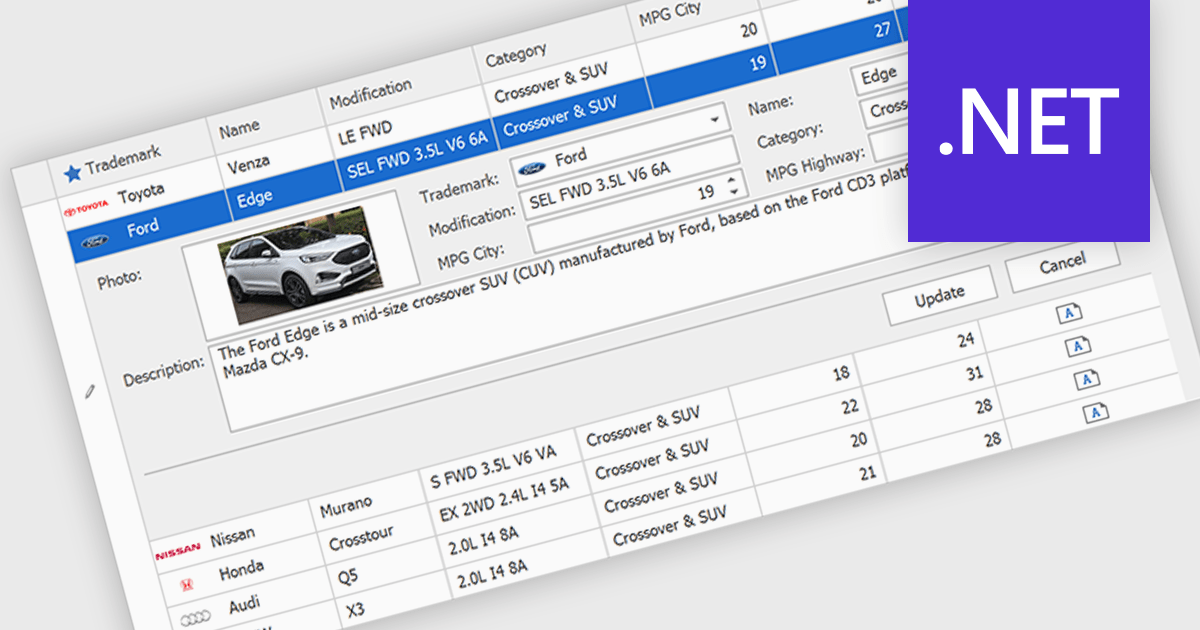1200x630 pixels.
Task: Open the document icon in the Audi row
Action: [1087, 379]
